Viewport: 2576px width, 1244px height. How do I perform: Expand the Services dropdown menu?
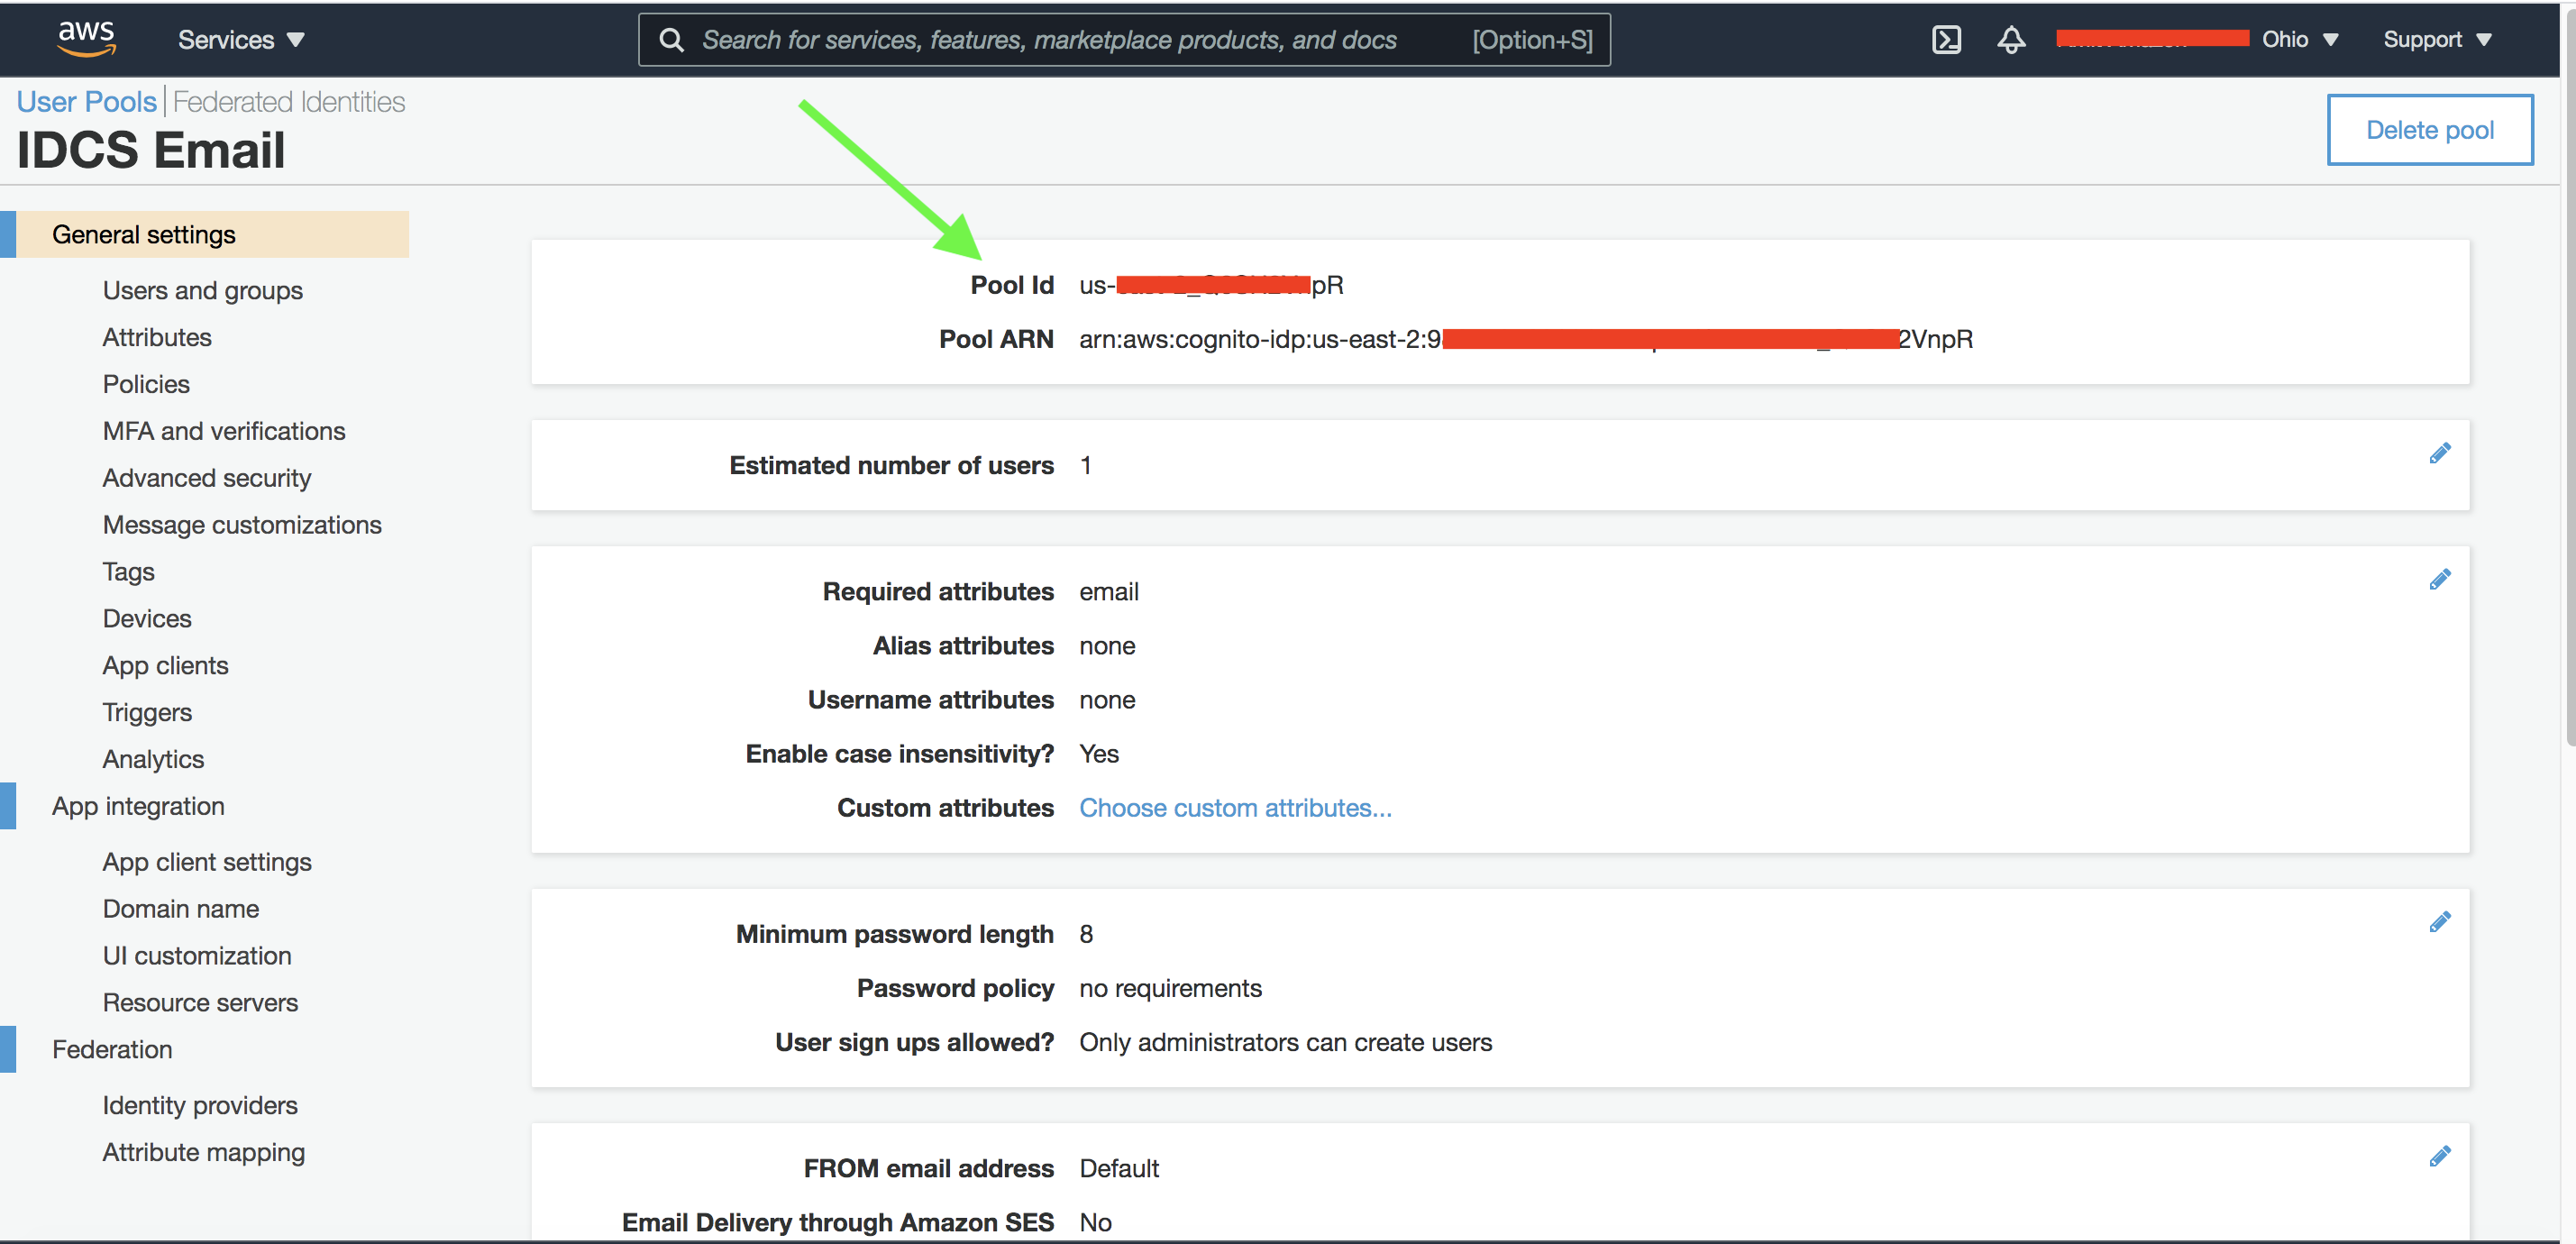coord(241,40)
